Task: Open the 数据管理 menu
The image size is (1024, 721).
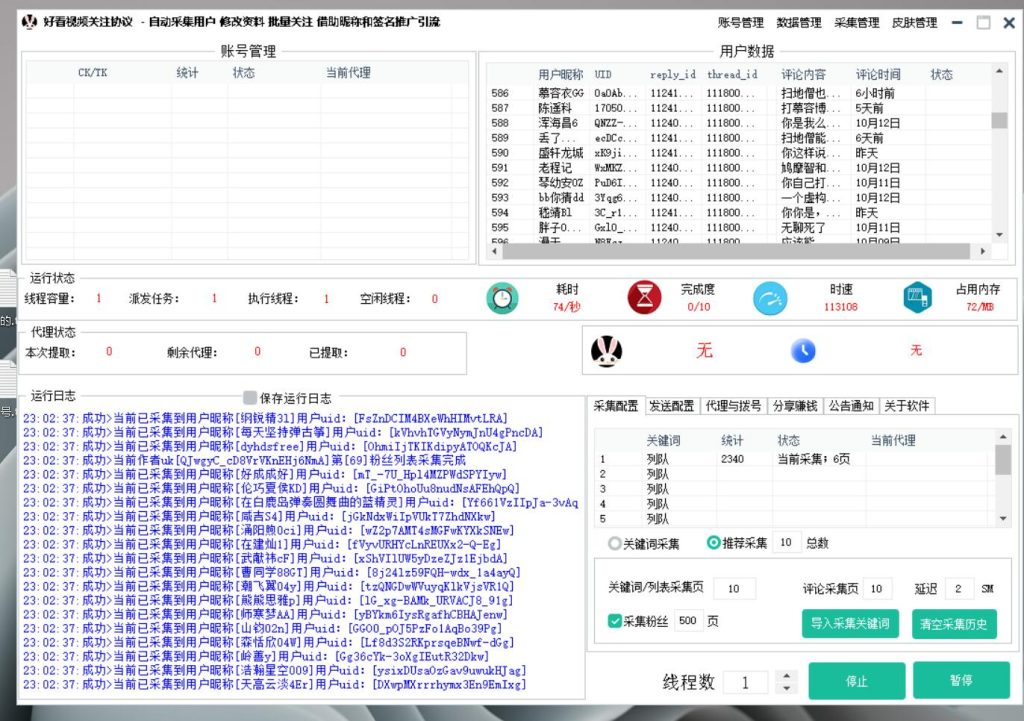Action: 797,21
